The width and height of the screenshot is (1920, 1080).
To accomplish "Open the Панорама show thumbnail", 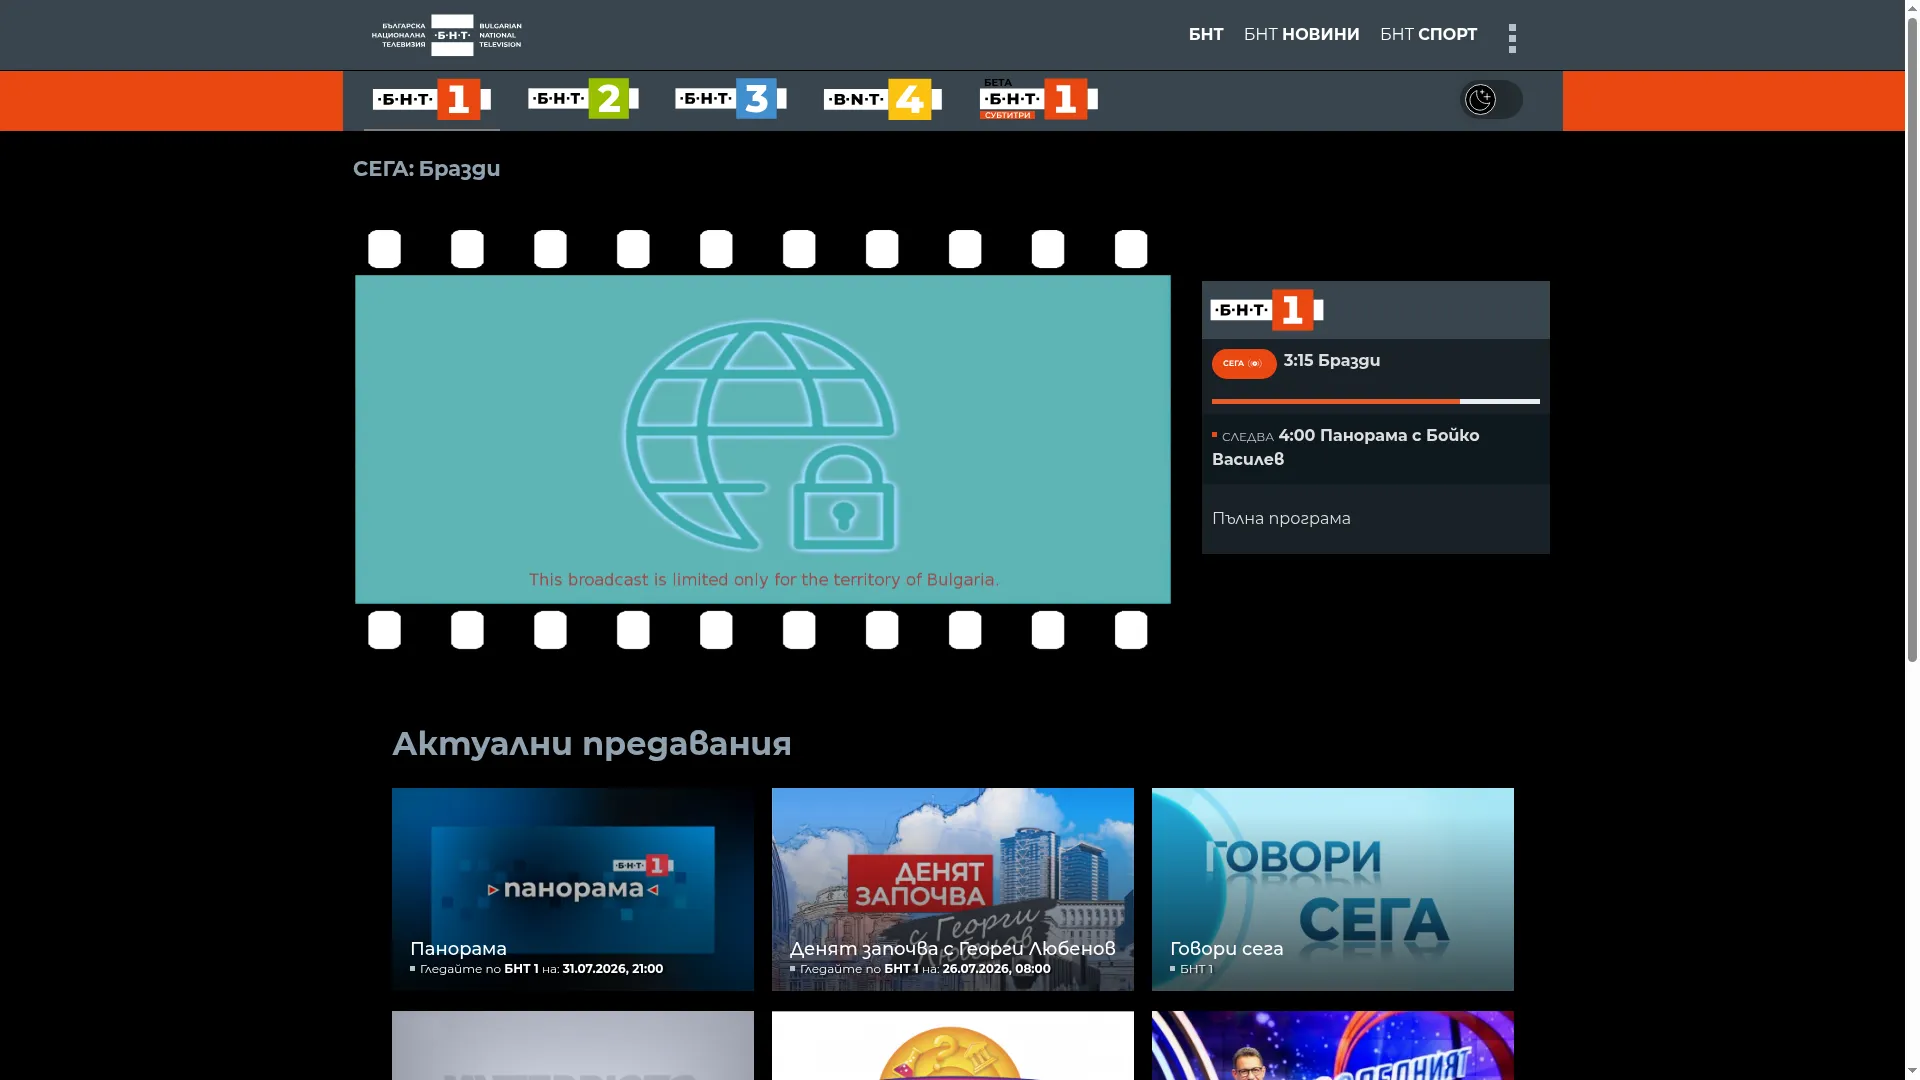I will [573, 889].
